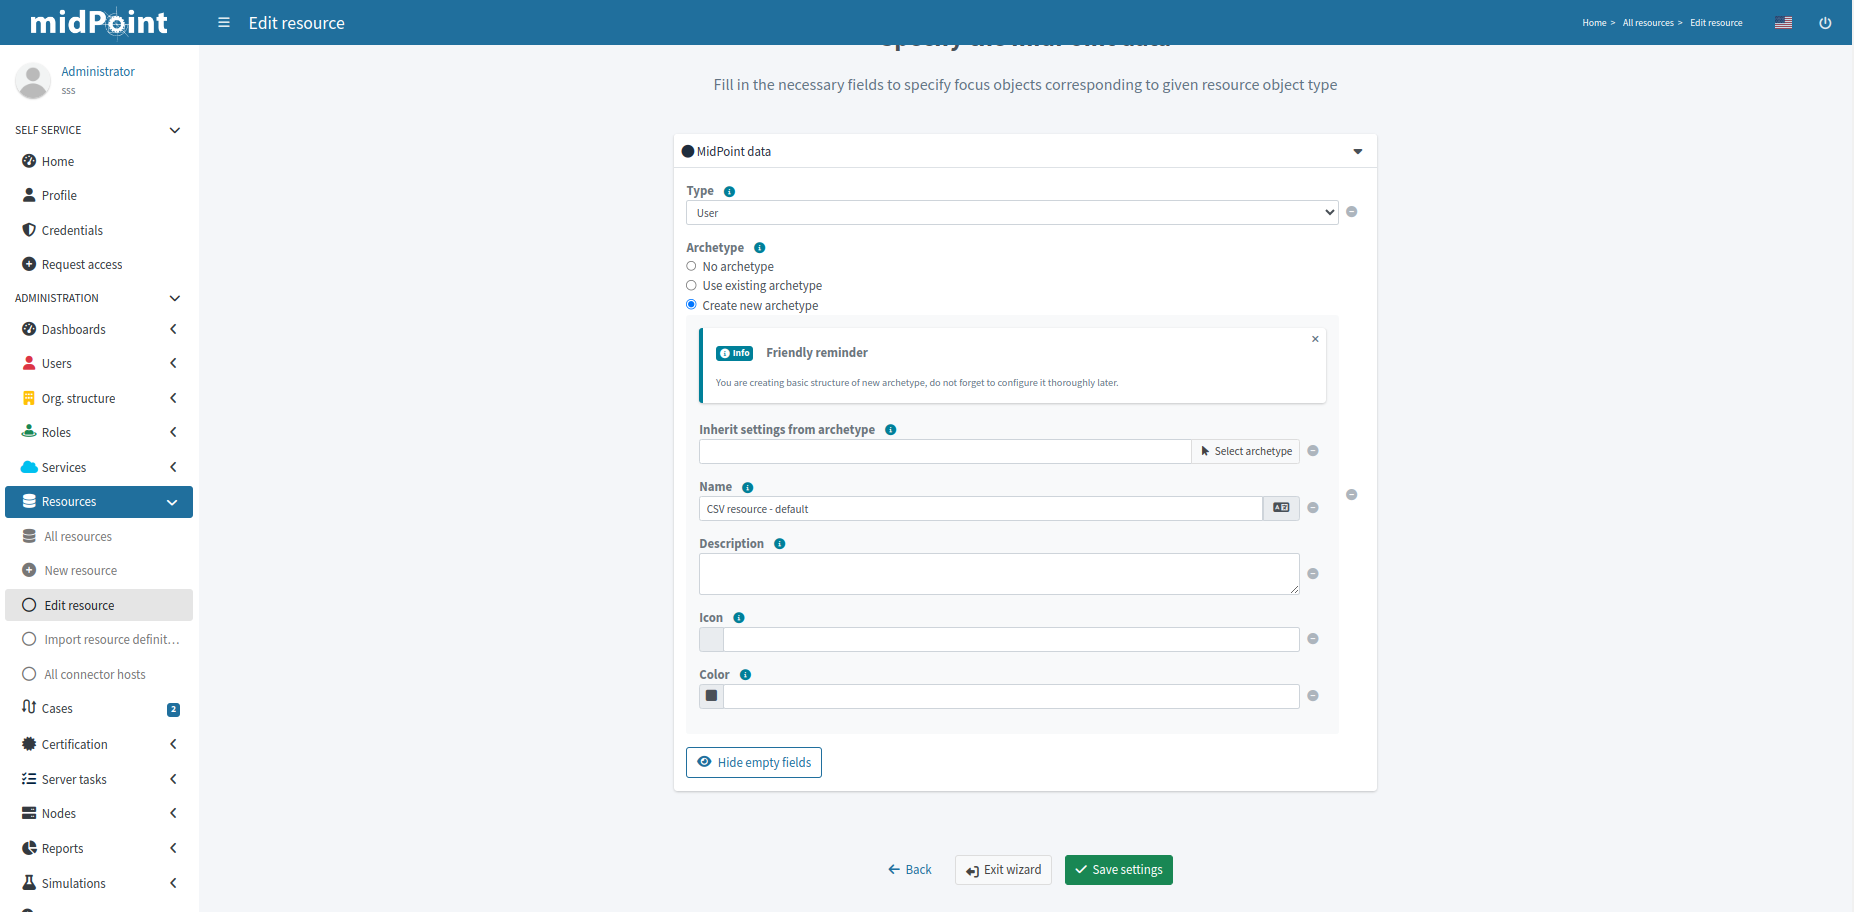1854x912 pixels.
Task: Open All resources in sidebar
Action: [78, 537]
